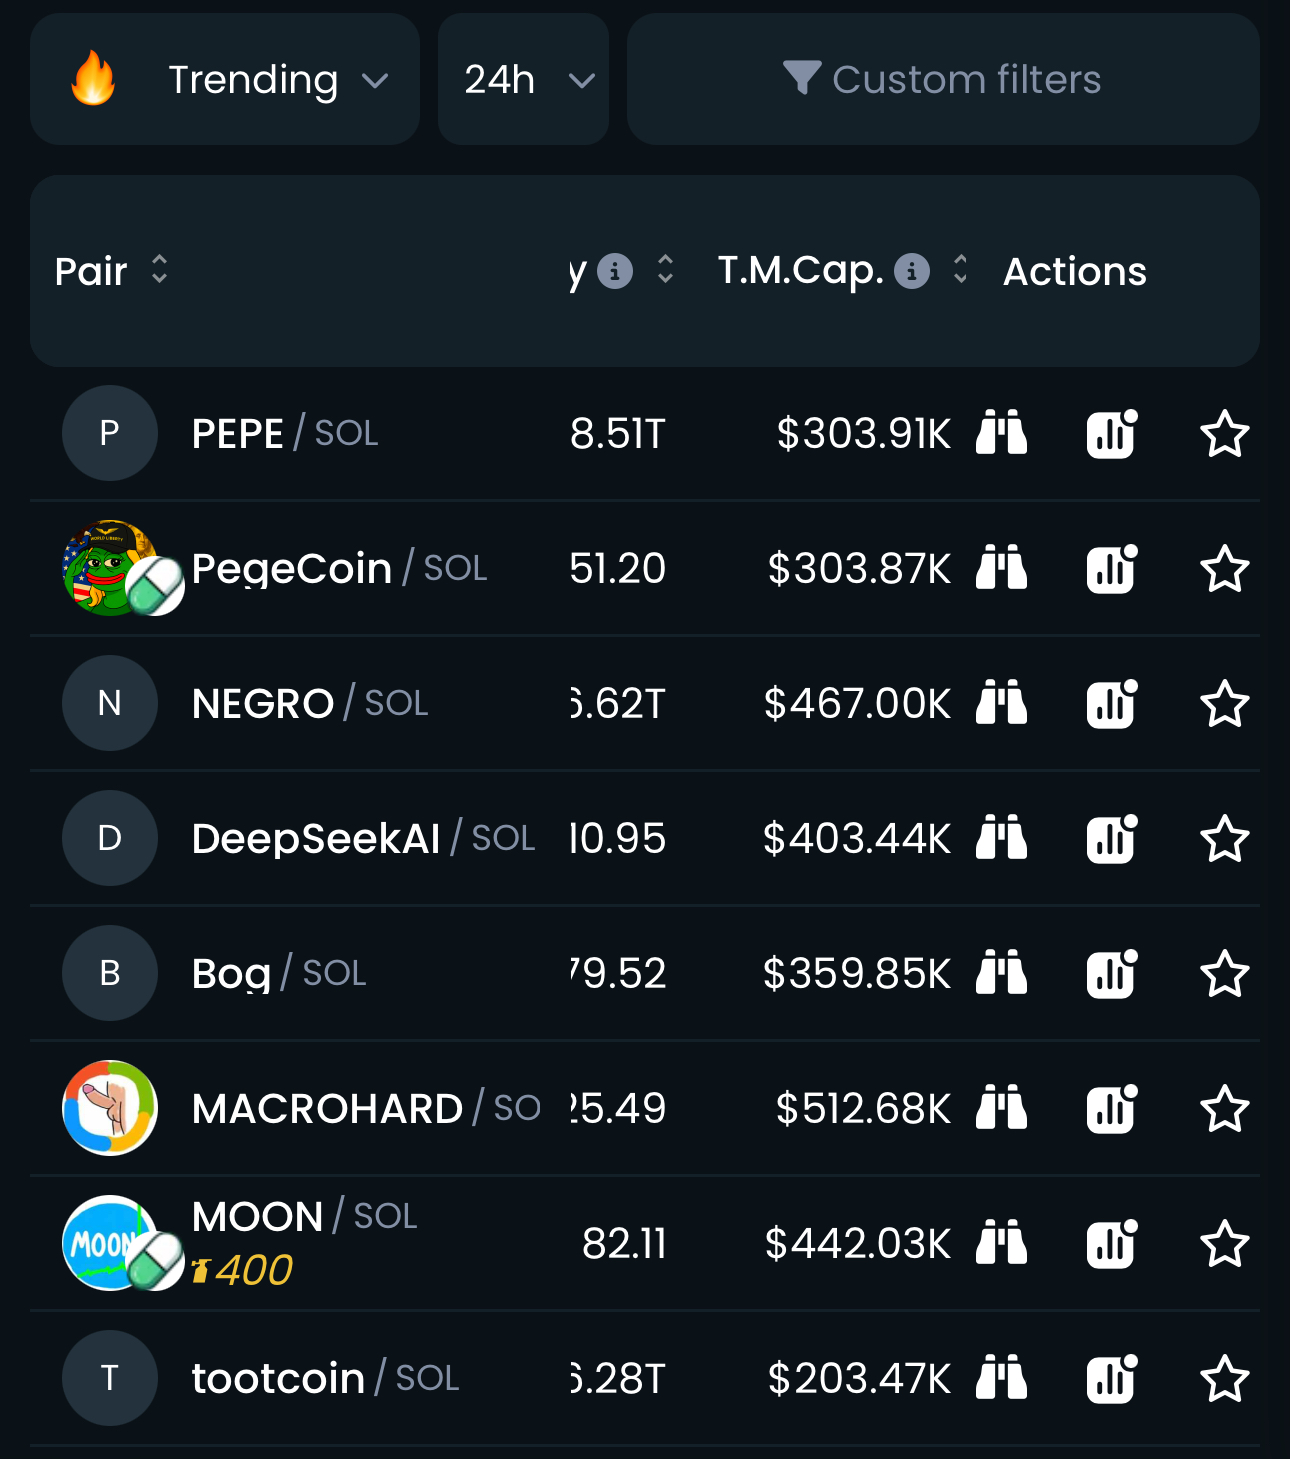Toggle favorite star for MOON pair

point(1224,1244)
